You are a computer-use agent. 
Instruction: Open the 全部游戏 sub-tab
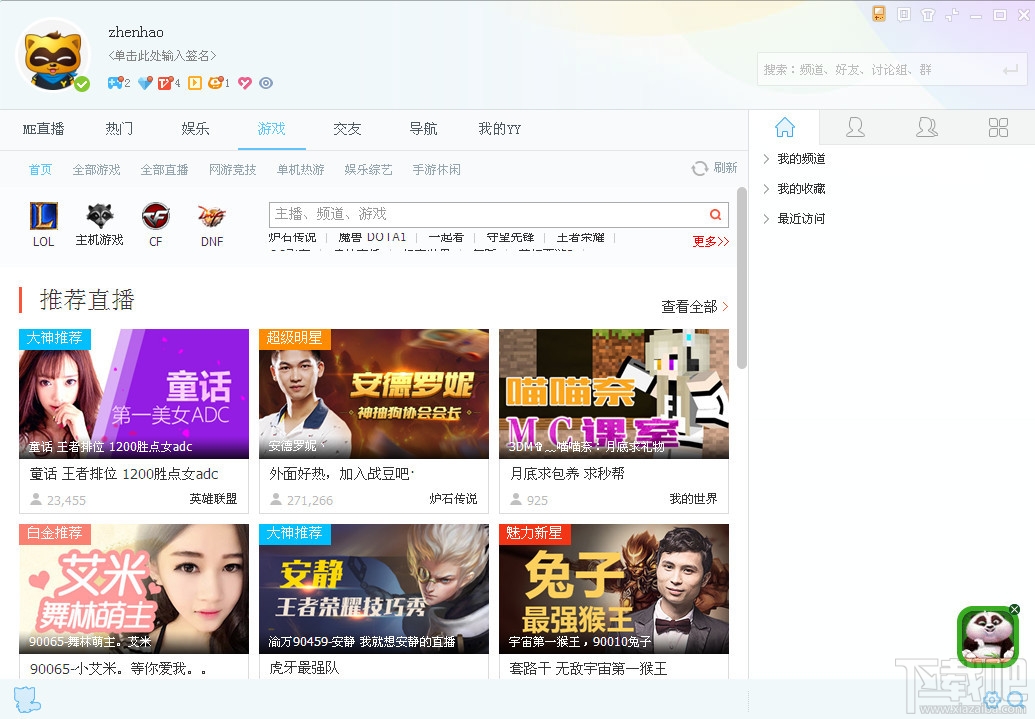coord(96,170)
